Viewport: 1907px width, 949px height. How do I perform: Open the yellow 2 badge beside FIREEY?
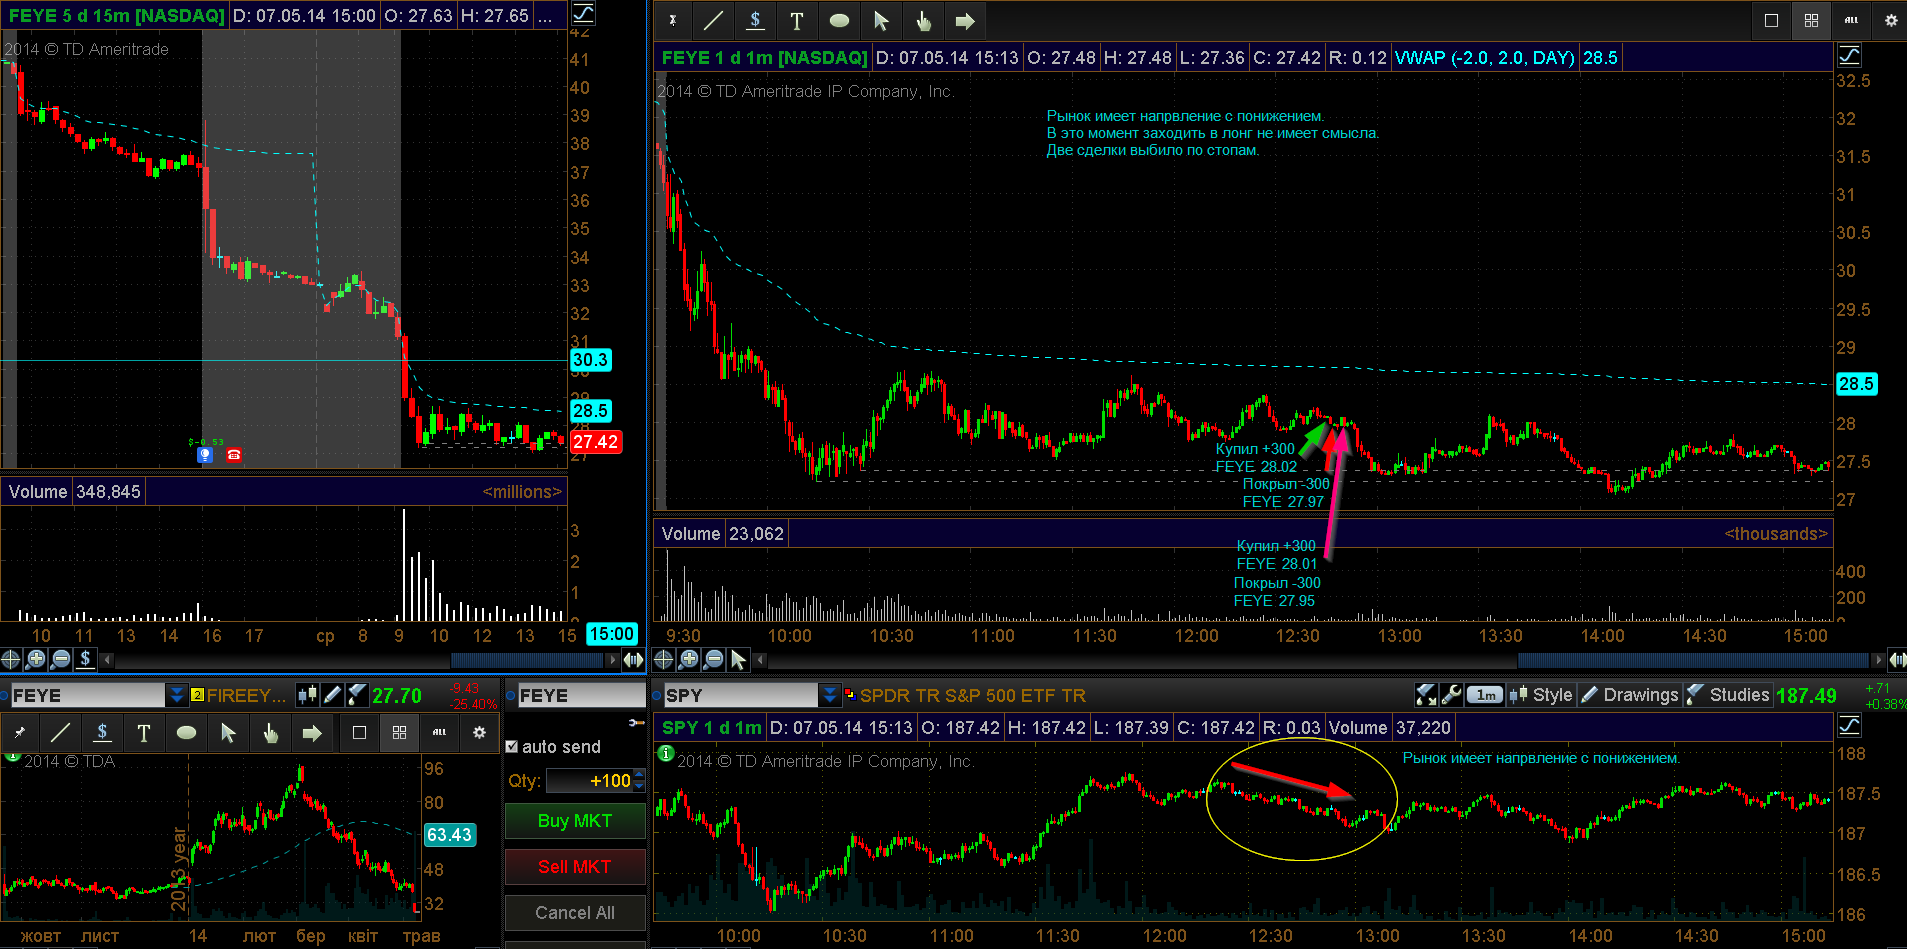[x=197, y=694]
